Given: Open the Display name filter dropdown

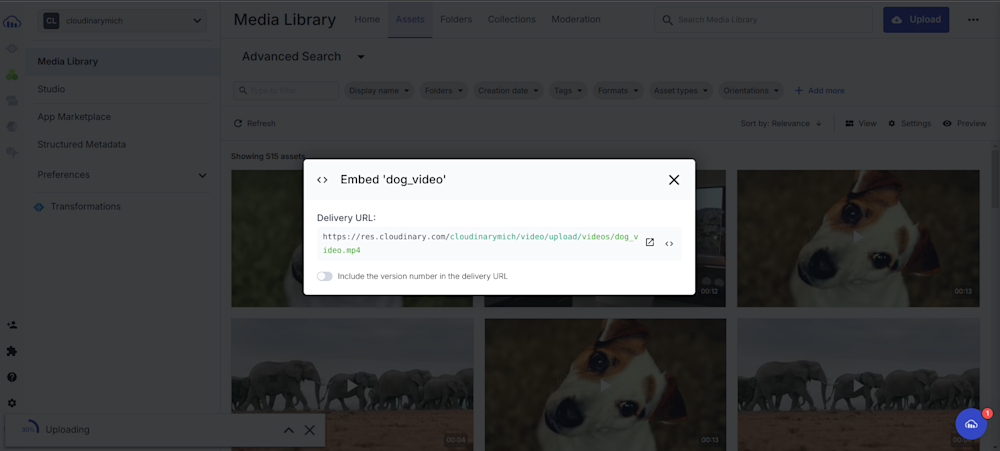Looking at the screenshot, I should pos(379,91).
